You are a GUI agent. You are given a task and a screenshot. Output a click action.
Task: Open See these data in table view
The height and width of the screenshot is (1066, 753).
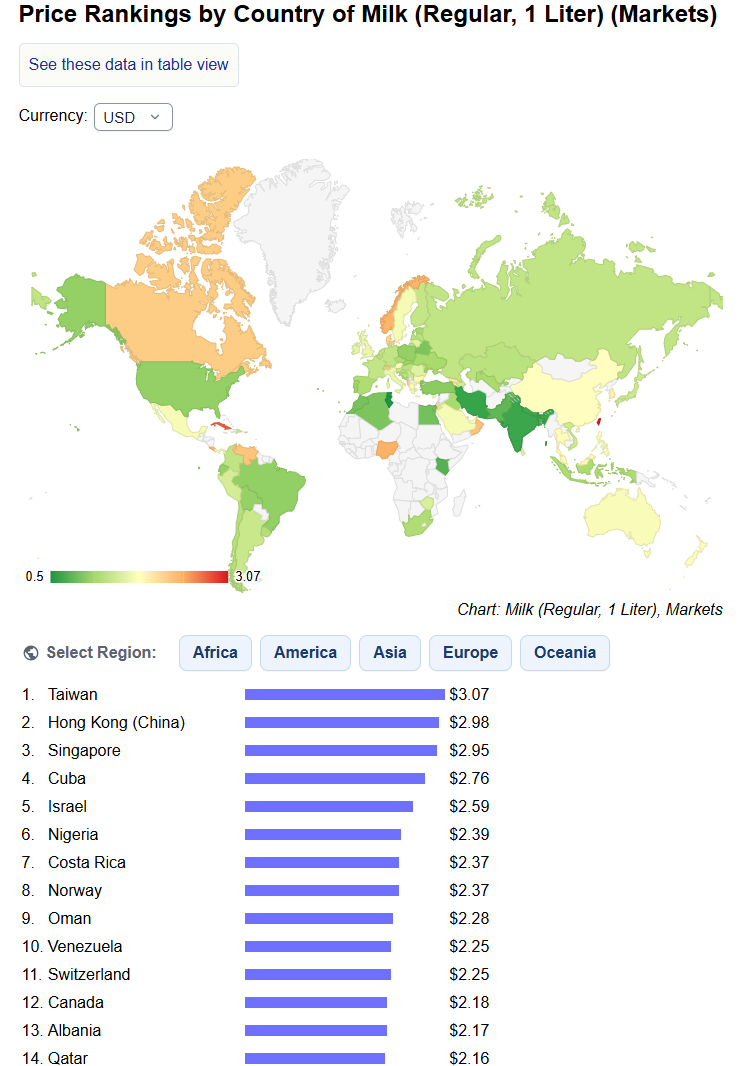(128, 65)
